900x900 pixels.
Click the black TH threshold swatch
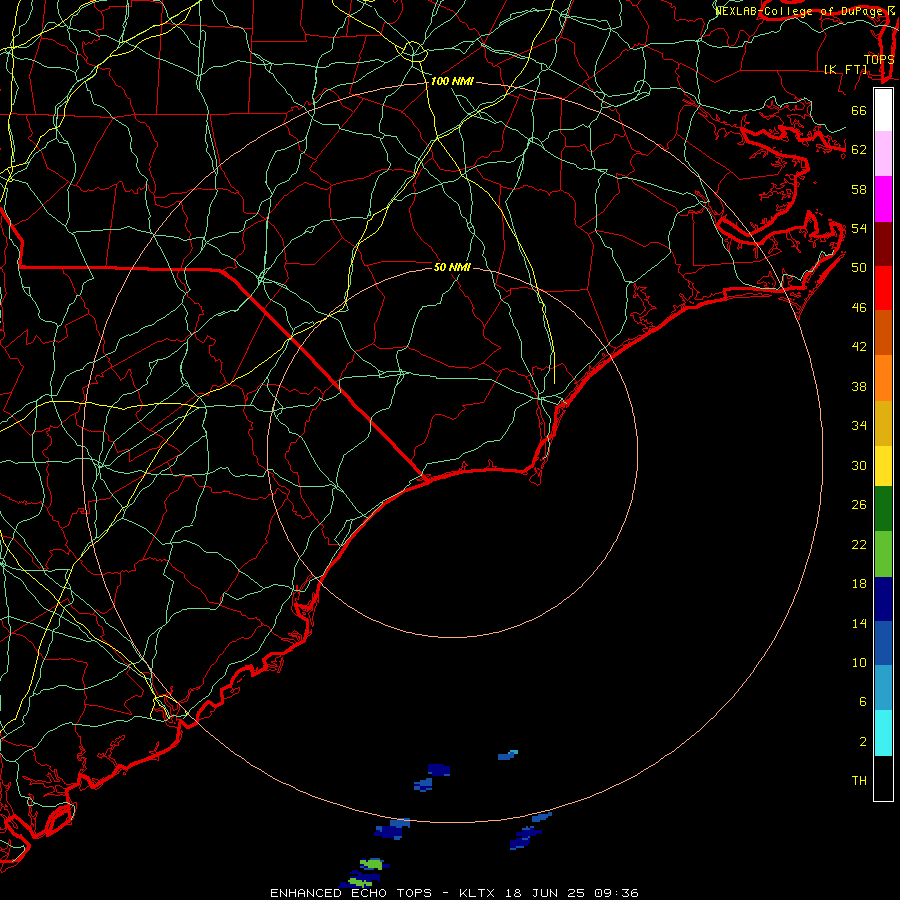pyautogui.click(x=883, y=778)
